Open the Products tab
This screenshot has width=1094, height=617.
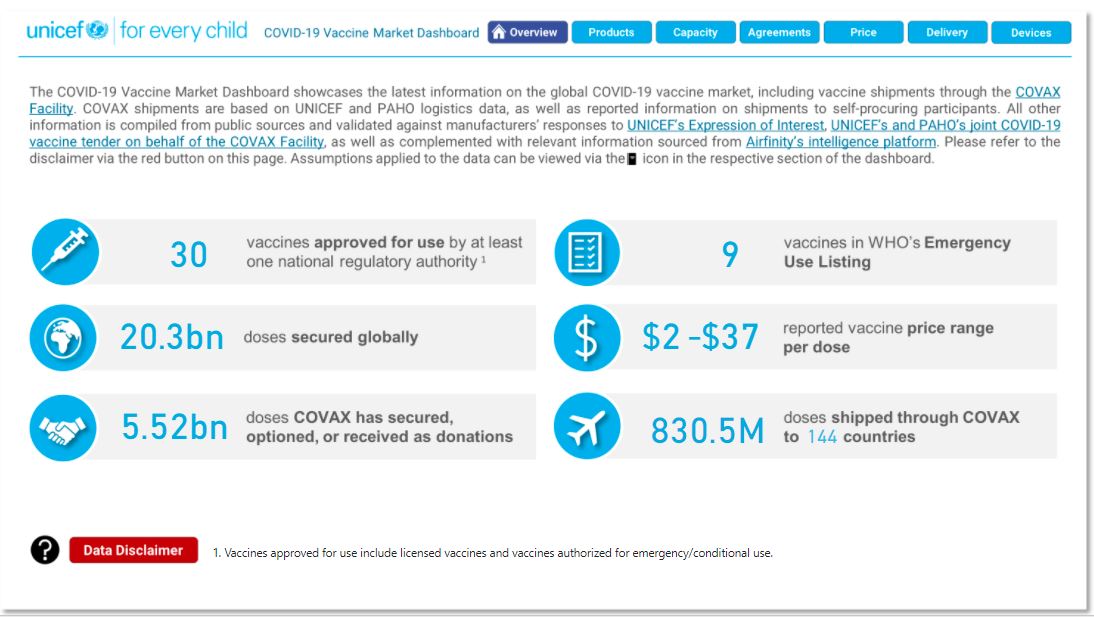[x=611, y=32]
